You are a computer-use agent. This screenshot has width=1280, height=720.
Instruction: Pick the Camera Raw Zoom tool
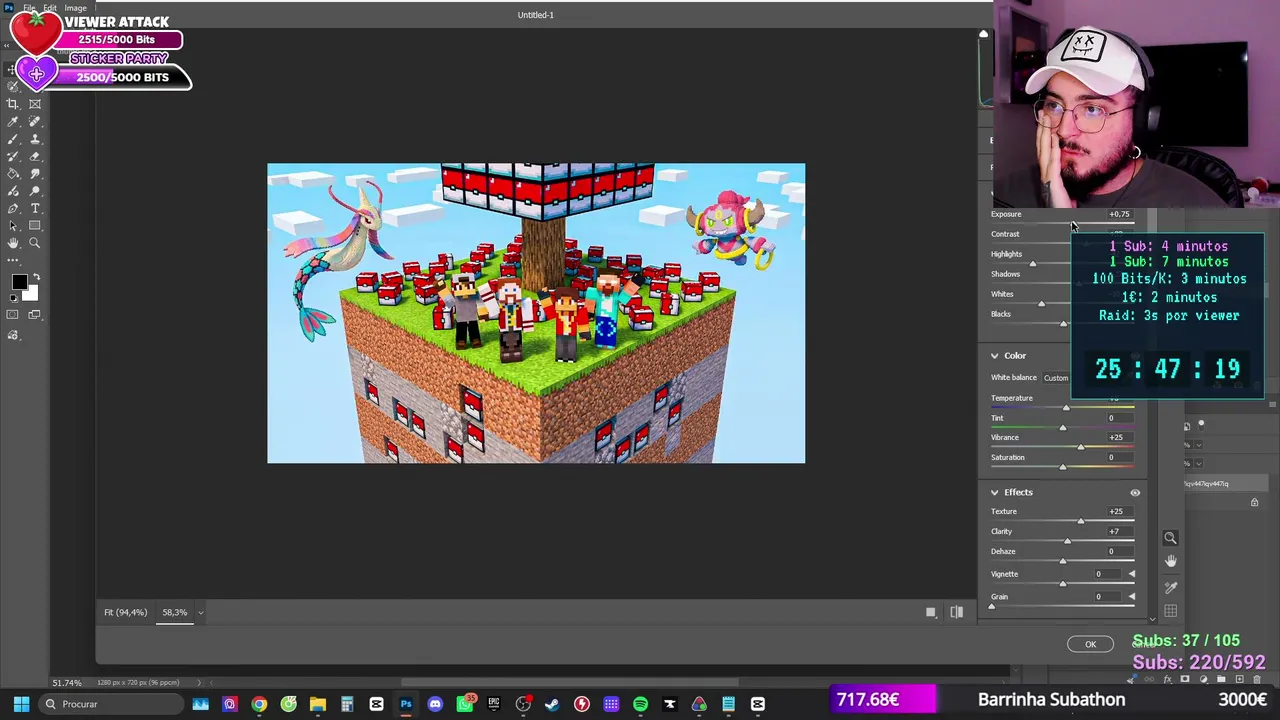click(1170, 538)
